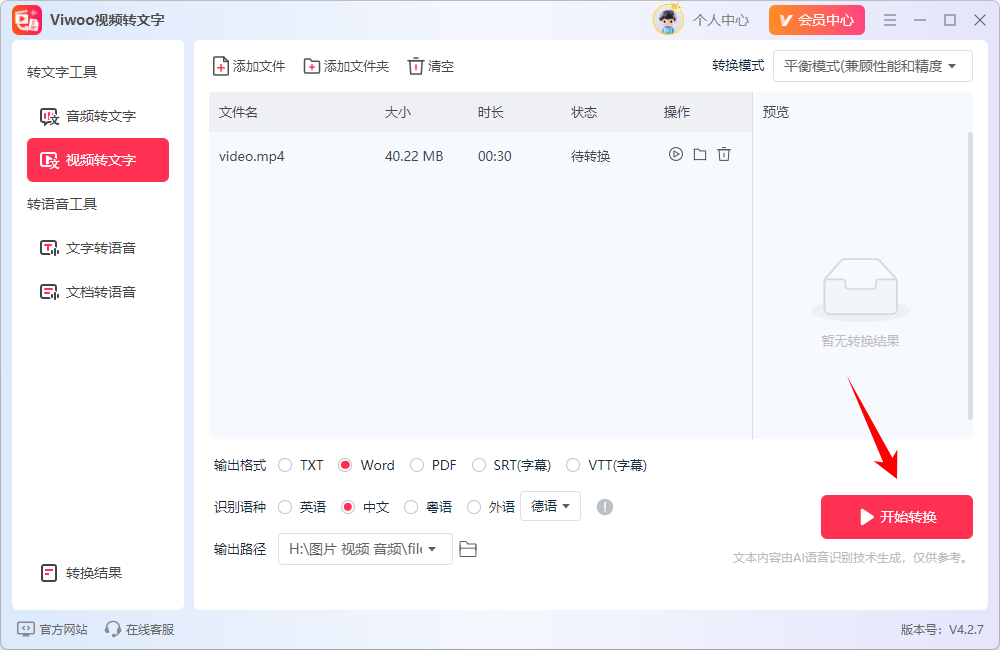
Task: Play video.mp4 using the preview icon
Action: pos(675,154)
